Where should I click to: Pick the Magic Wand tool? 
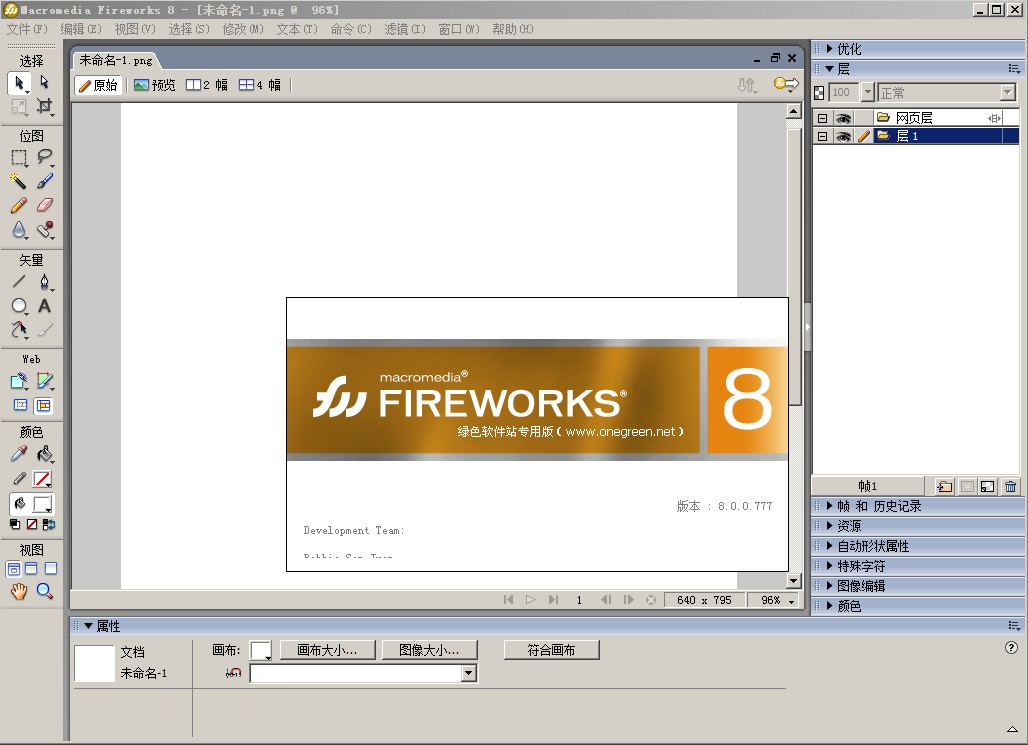(19, 181)
